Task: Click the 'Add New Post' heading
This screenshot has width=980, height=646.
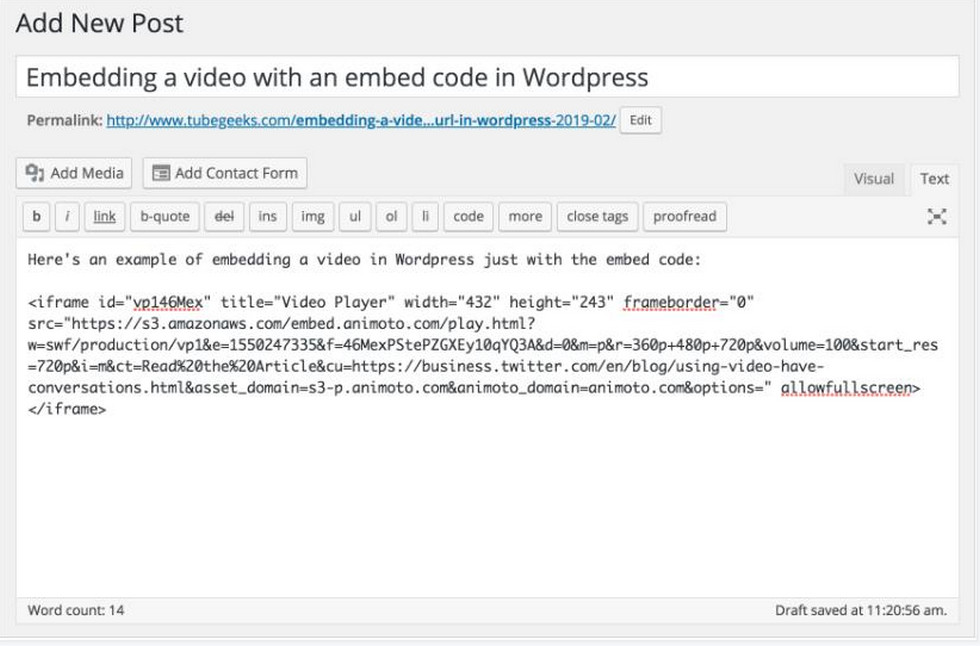Action: click(x=99, y=23)
